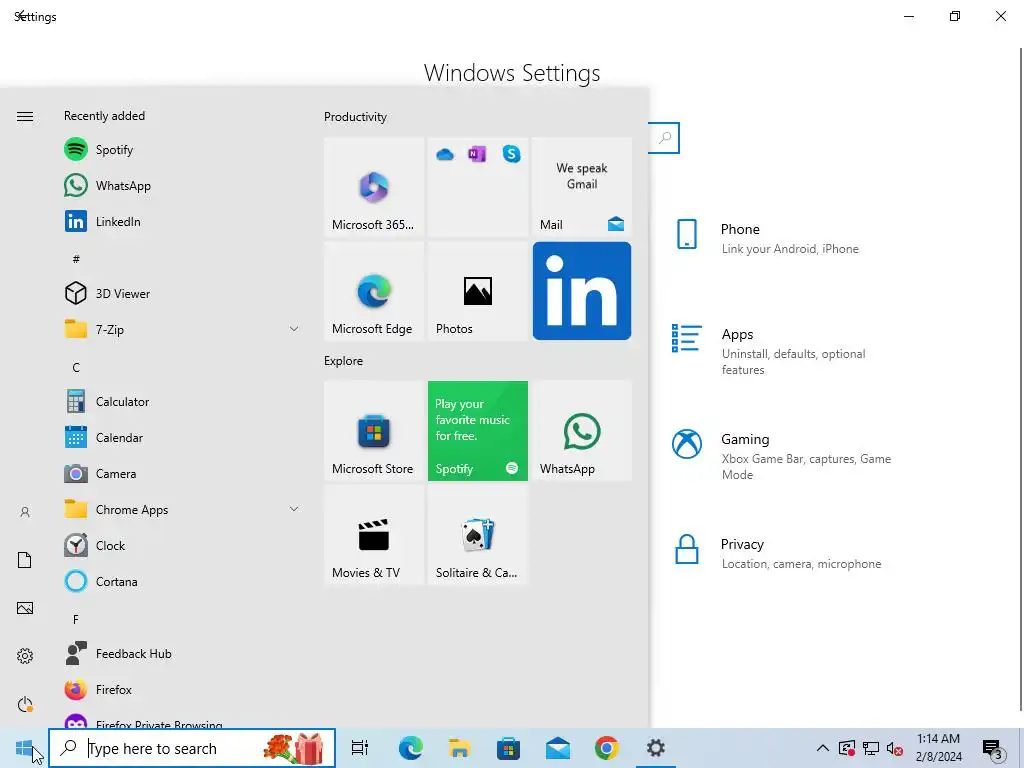The image size is (1024, 768).
Task: Click the '#' letter index header
Action: 76,259
